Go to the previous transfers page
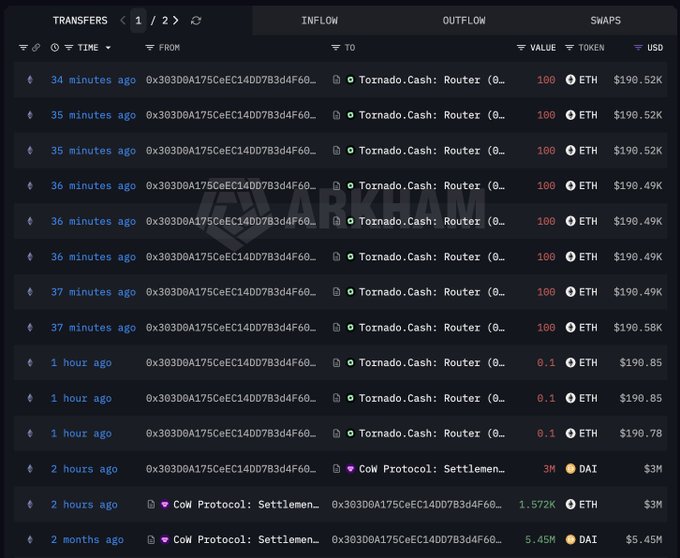Image resolution: width=680 pixels, height=558 pixels. pyautogui.click(x=123, y=20)
